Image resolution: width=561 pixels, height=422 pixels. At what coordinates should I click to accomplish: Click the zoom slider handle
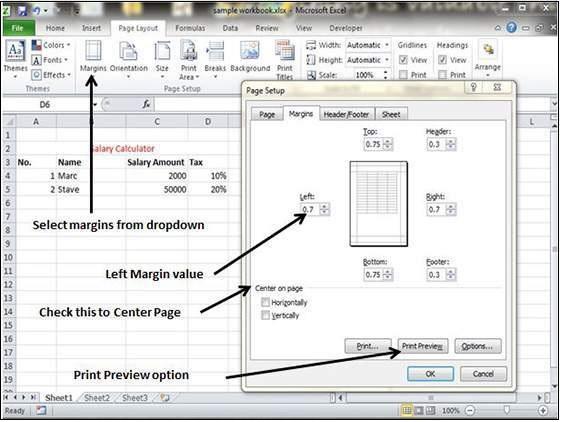507,410
